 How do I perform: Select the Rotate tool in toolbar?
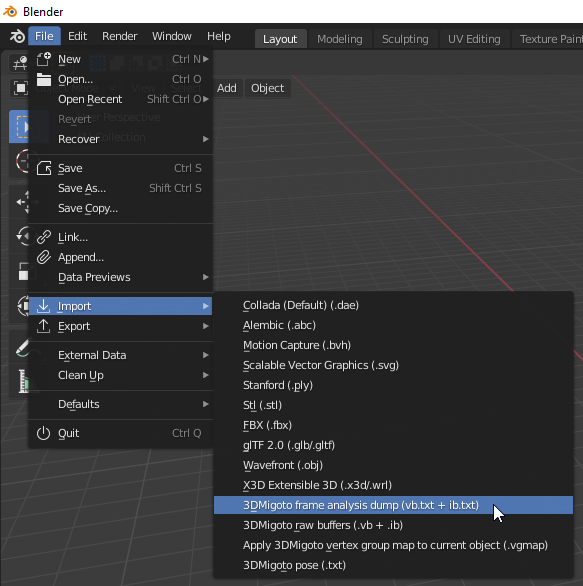(x=22, y=236)
